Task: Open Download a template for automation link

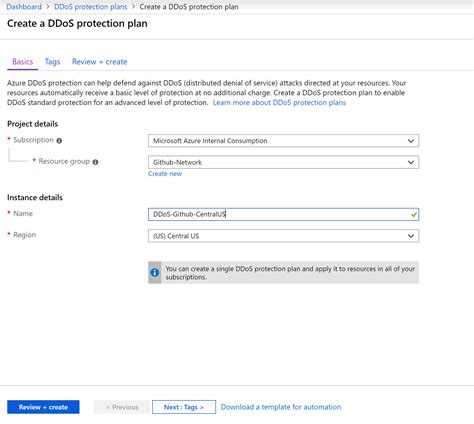Action: coord(281,407)
